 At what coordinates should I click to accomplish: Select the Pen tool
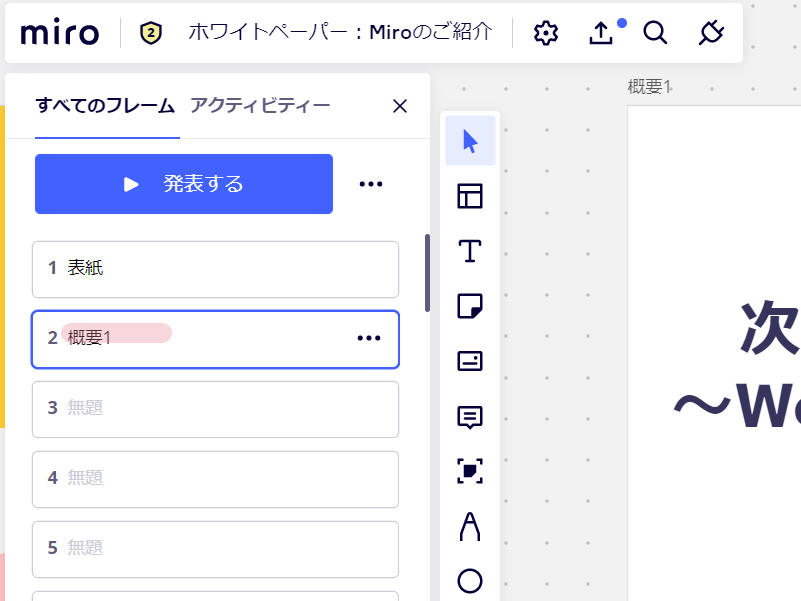click(470, 526)
